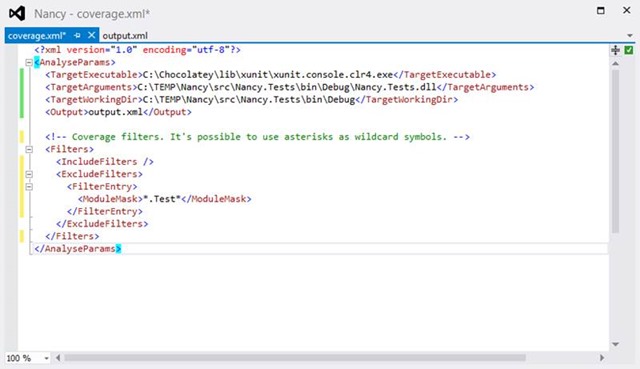Collapse the AnalyseParams node
The height and width of the screenshot is (369, 640).
click(29, 62)
